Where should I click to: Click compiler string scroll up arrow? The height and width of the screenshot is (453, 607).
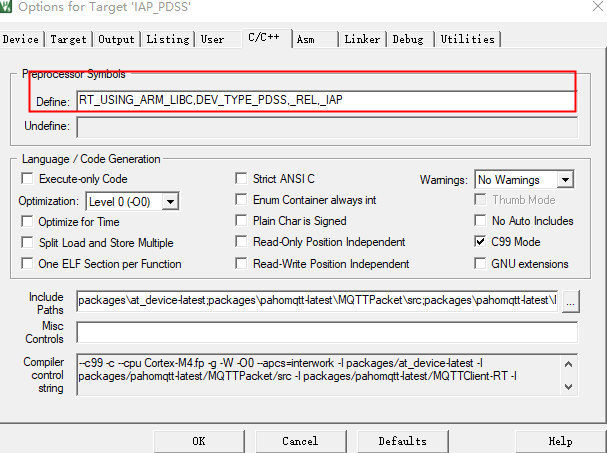click(x=569, y=364)
